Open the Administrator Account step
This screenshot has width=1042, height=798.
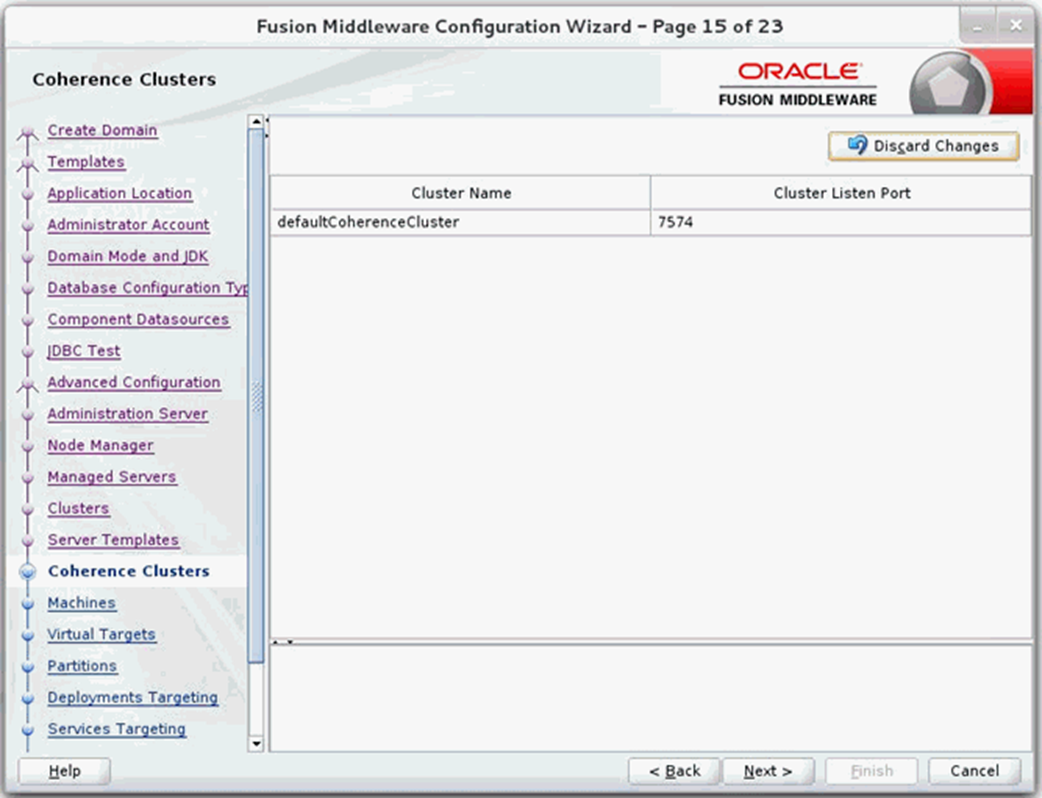[x=128, y=225]
